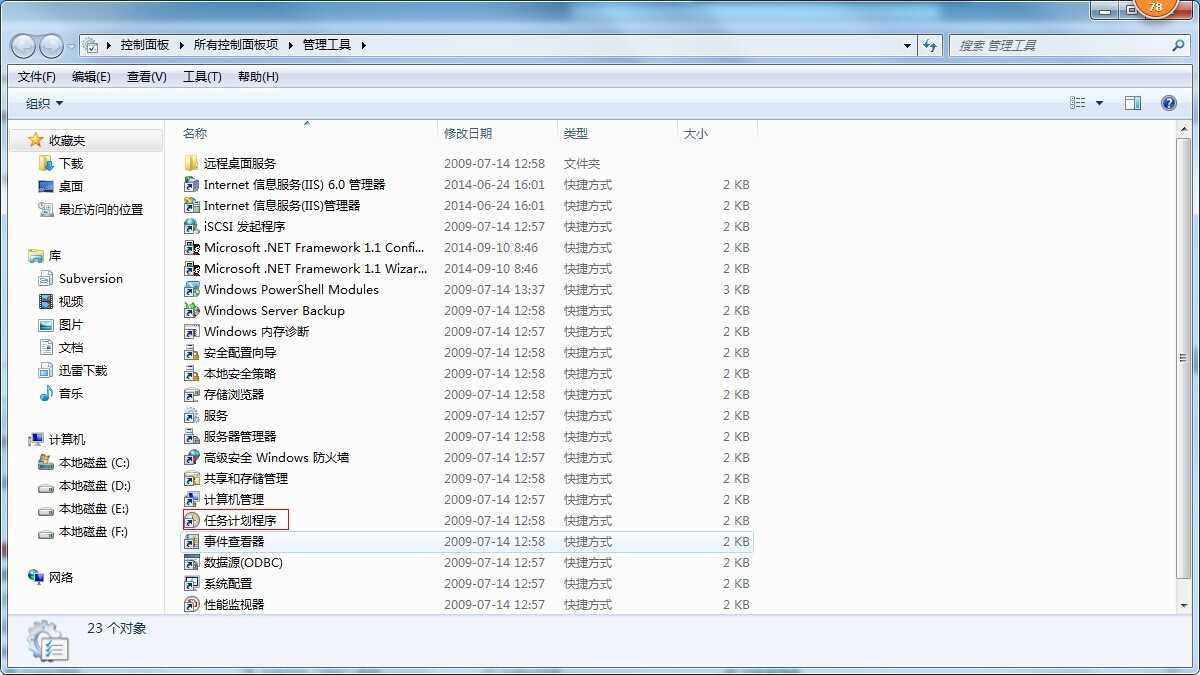Screen dimensions: 1200x675
Task: Sort by the 名称 column header
Action: [308, 133]
